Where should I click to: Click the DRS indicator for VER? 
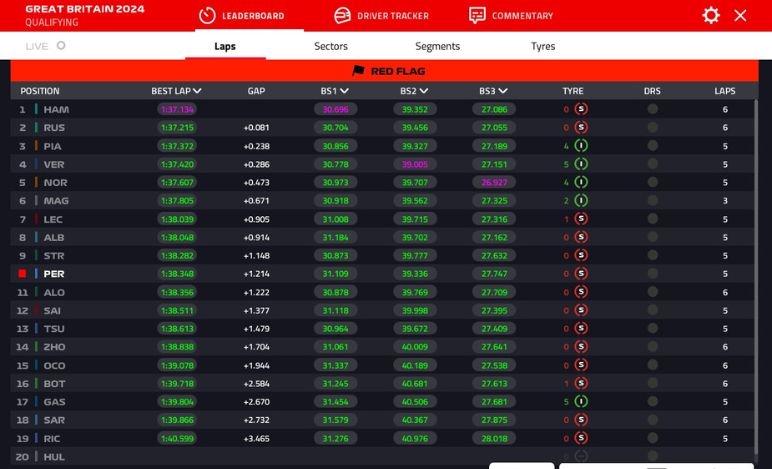[x=652, y=164]
